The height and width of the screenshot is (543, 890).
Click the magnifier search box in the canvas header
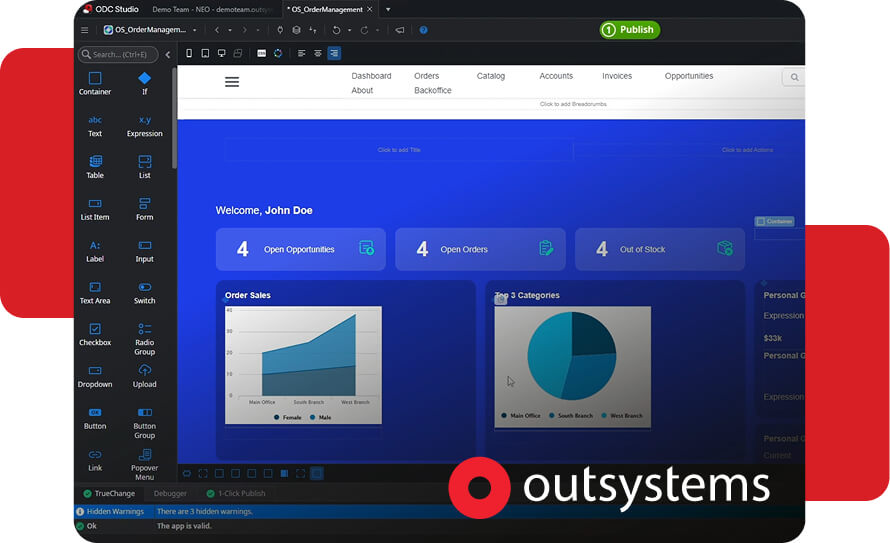(794, 77)
